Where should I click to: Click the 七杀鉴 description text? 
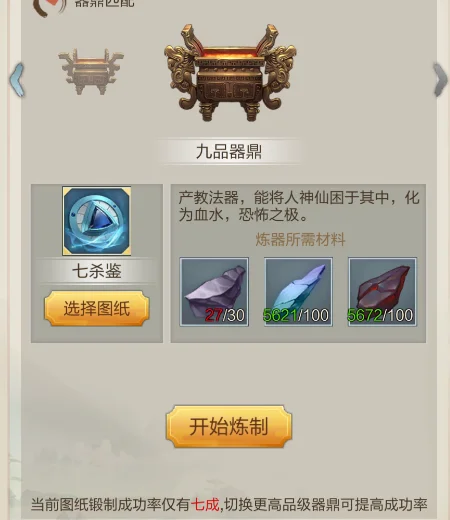click(x=299, y=206)
